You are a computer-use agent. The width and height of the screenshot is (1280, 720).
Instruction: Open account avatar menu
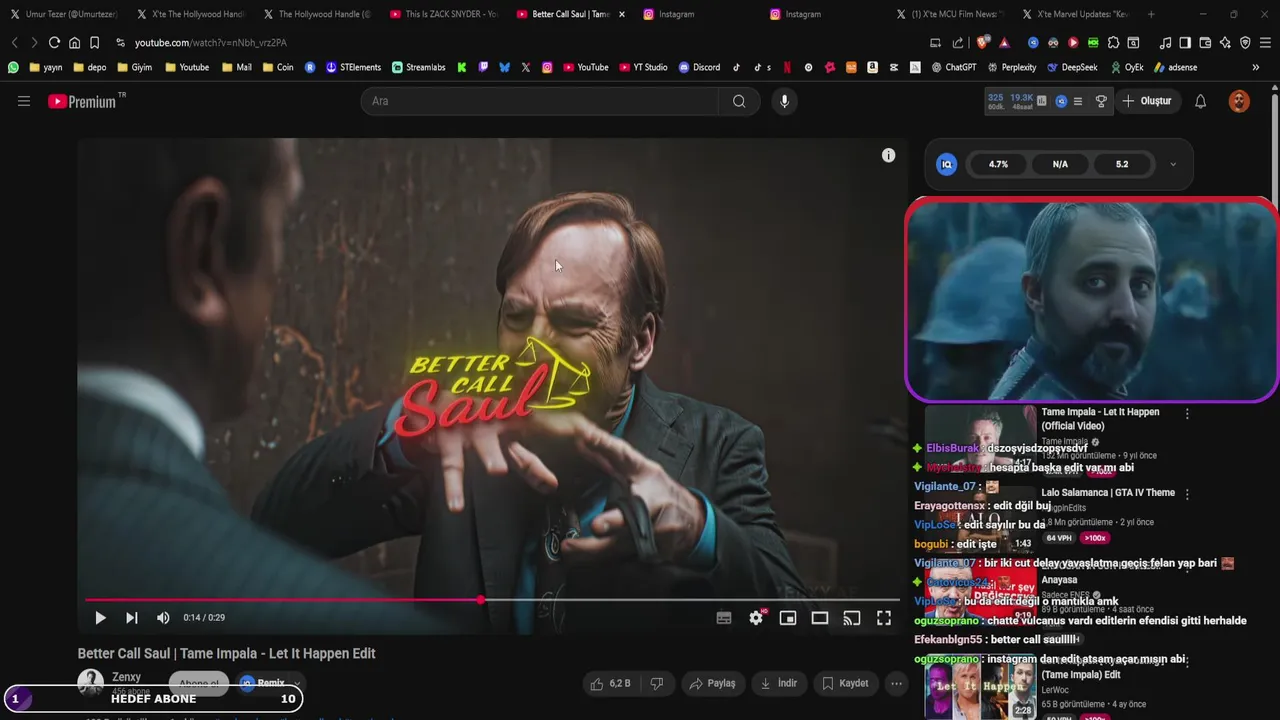pyautogui.click(x=1239, y=101)
